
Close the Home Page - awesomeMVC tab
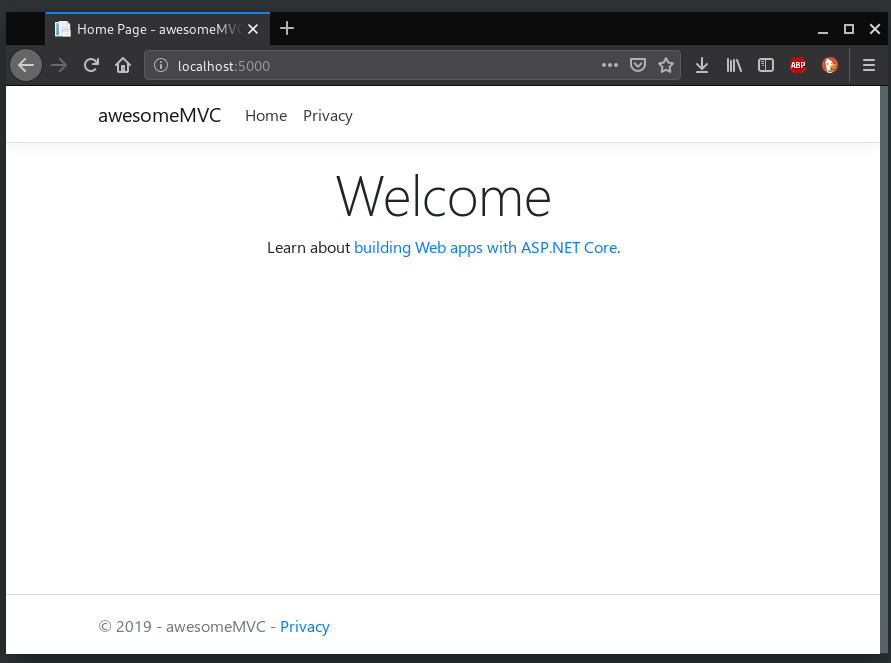pos(253,29)
